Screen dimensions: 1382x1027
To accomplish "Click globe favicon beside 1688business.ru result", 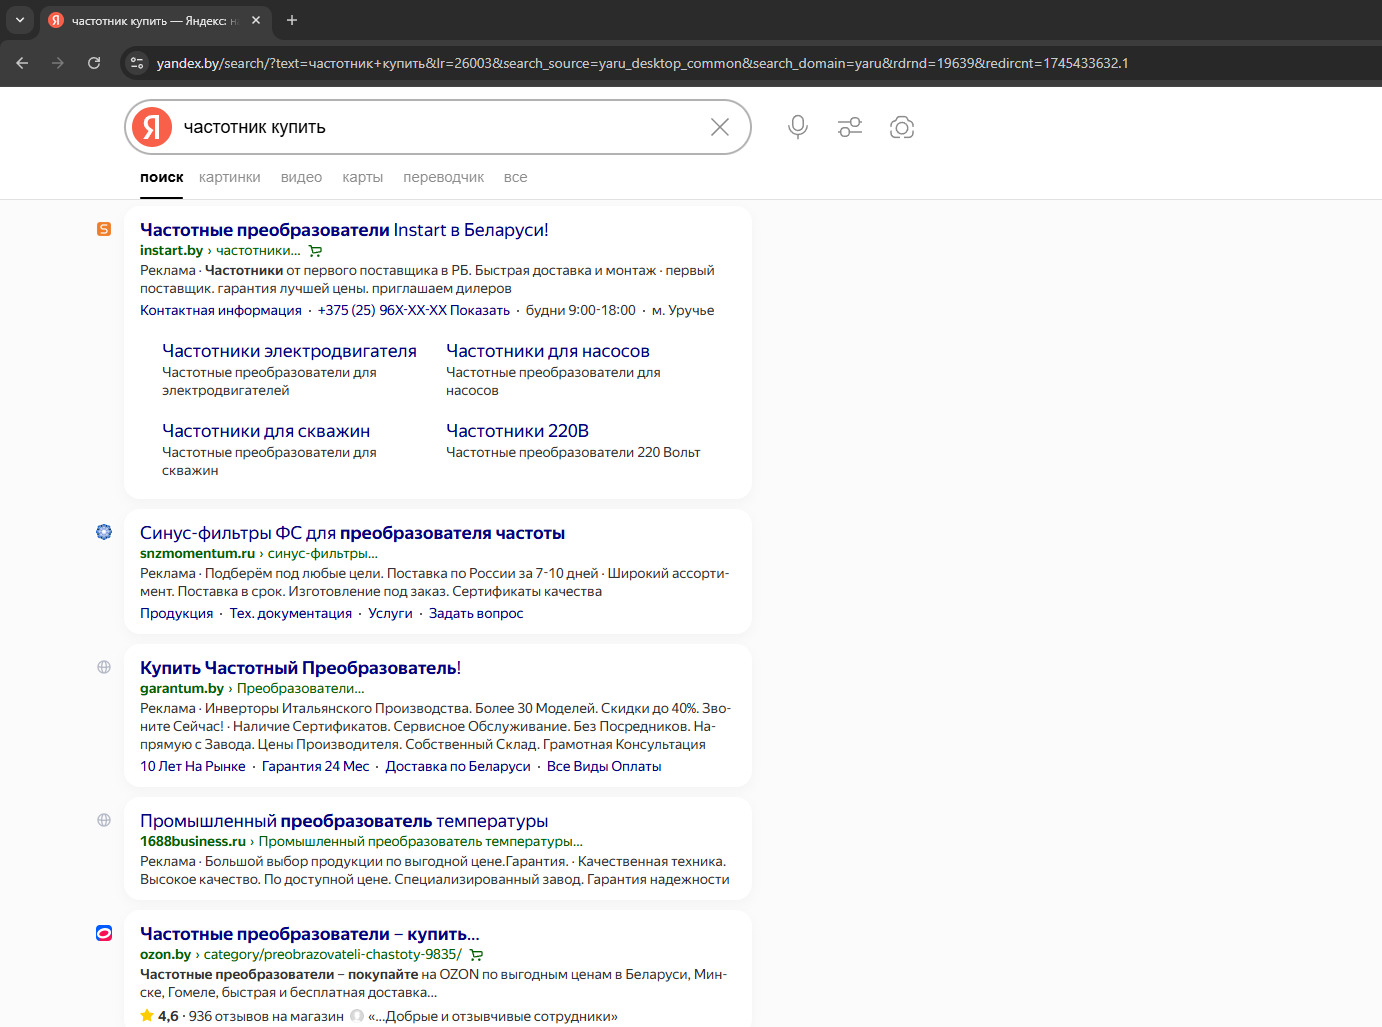I will click(x=104, y=820).
